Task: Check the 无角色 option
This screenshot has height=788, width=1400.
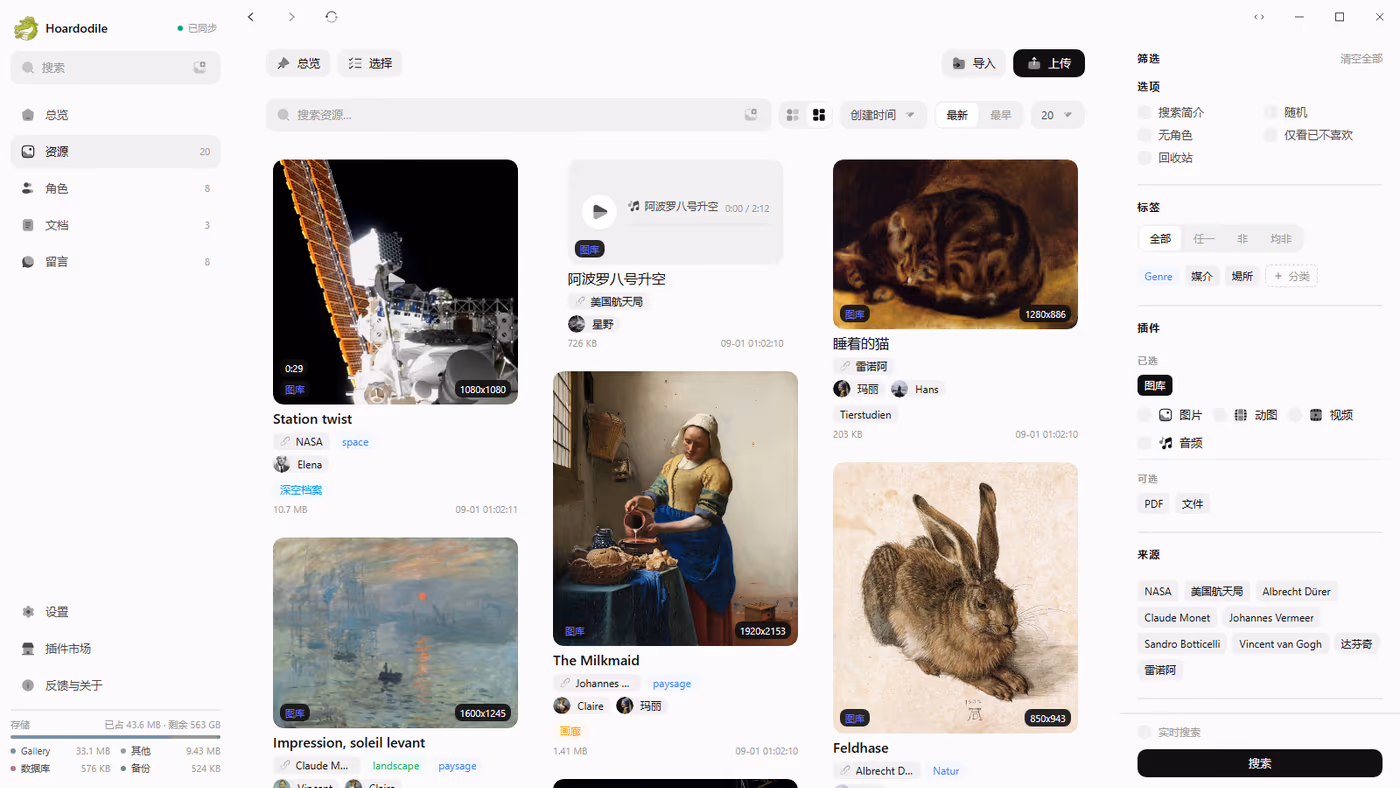Action: point(1145,135)
